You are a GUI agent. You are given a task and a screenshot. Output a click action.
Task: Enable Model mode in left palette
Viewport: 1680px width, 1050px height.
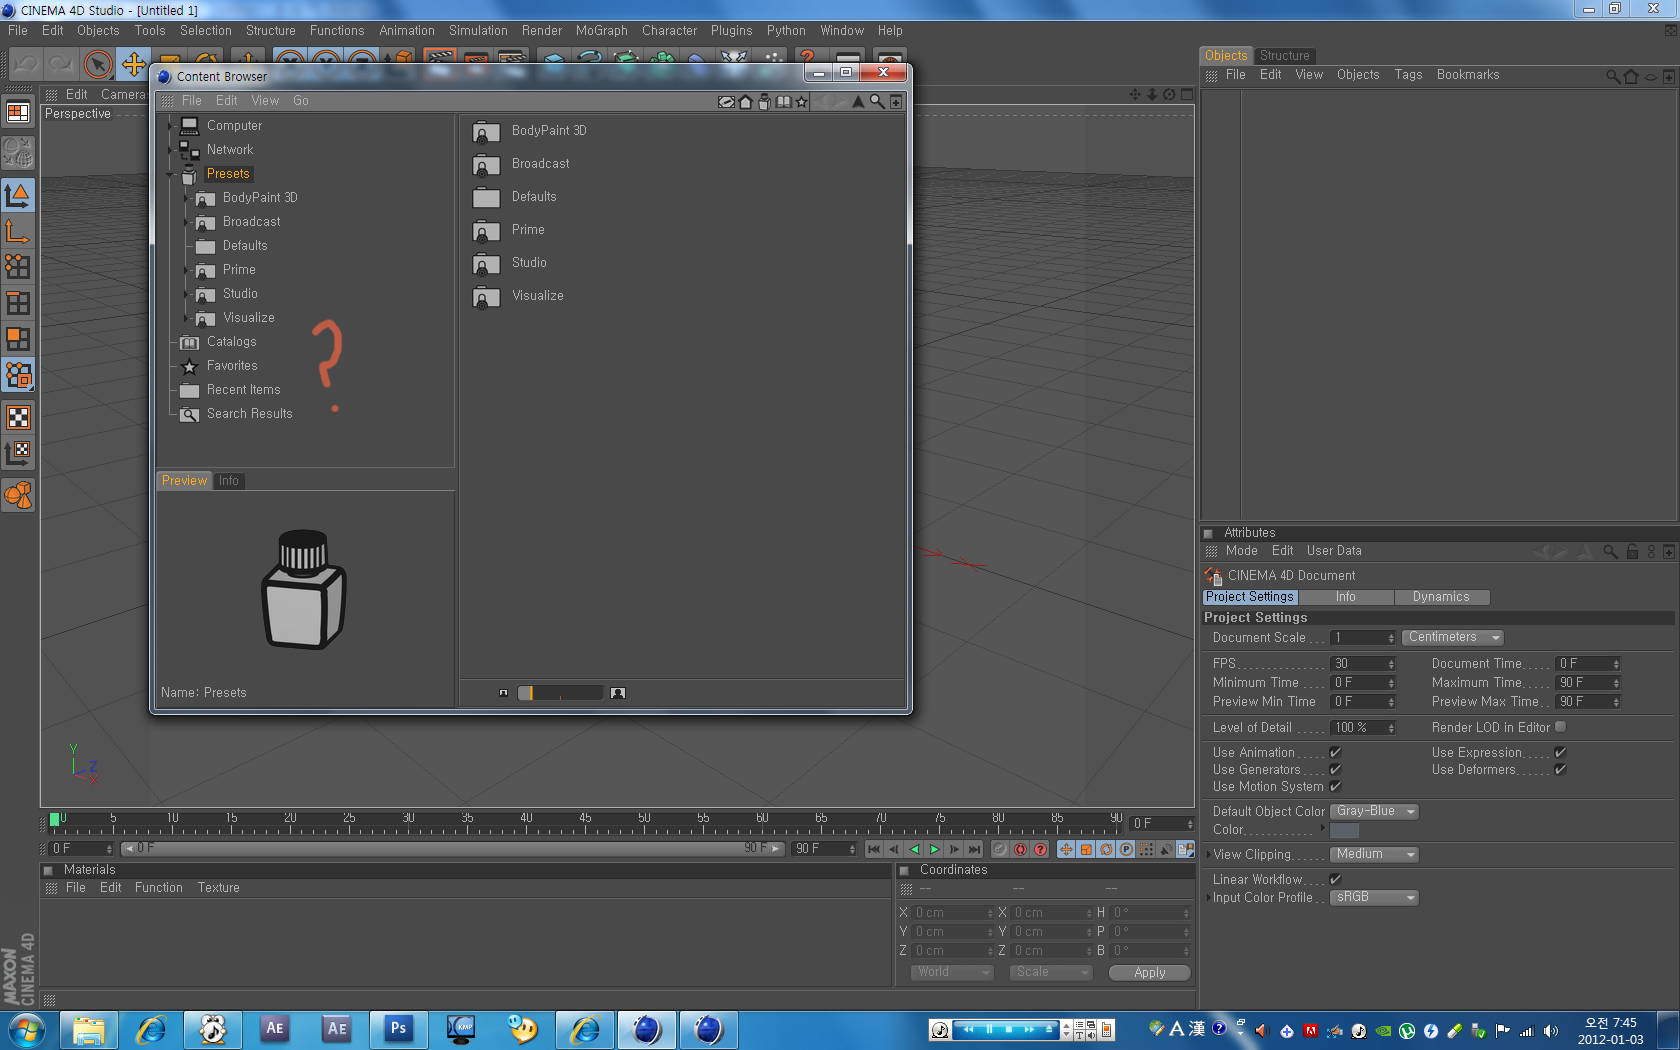(18, 195)
